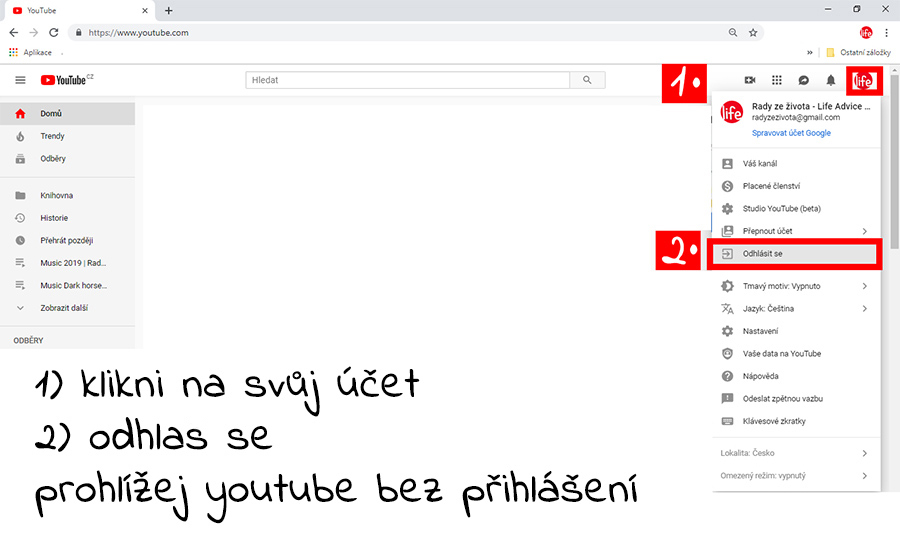The width and height of the screenshot is (900, 544).
Task: Select Odhlásit se menu entry
Action: tap(794, 254)
